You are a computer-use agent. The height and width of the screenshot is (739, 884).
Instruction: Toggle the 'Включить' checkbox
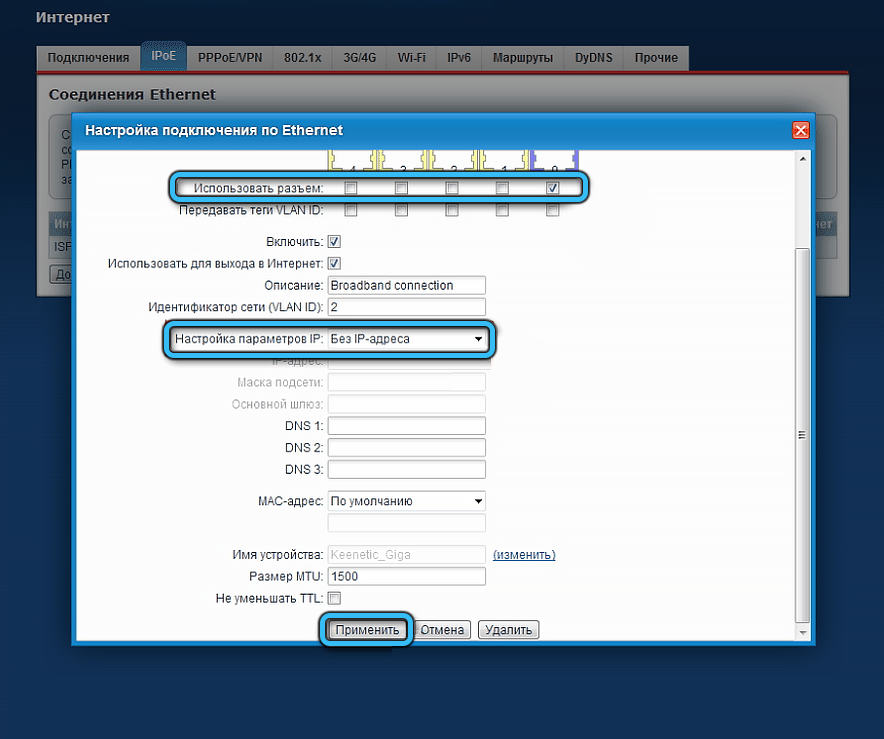(334, 242)
